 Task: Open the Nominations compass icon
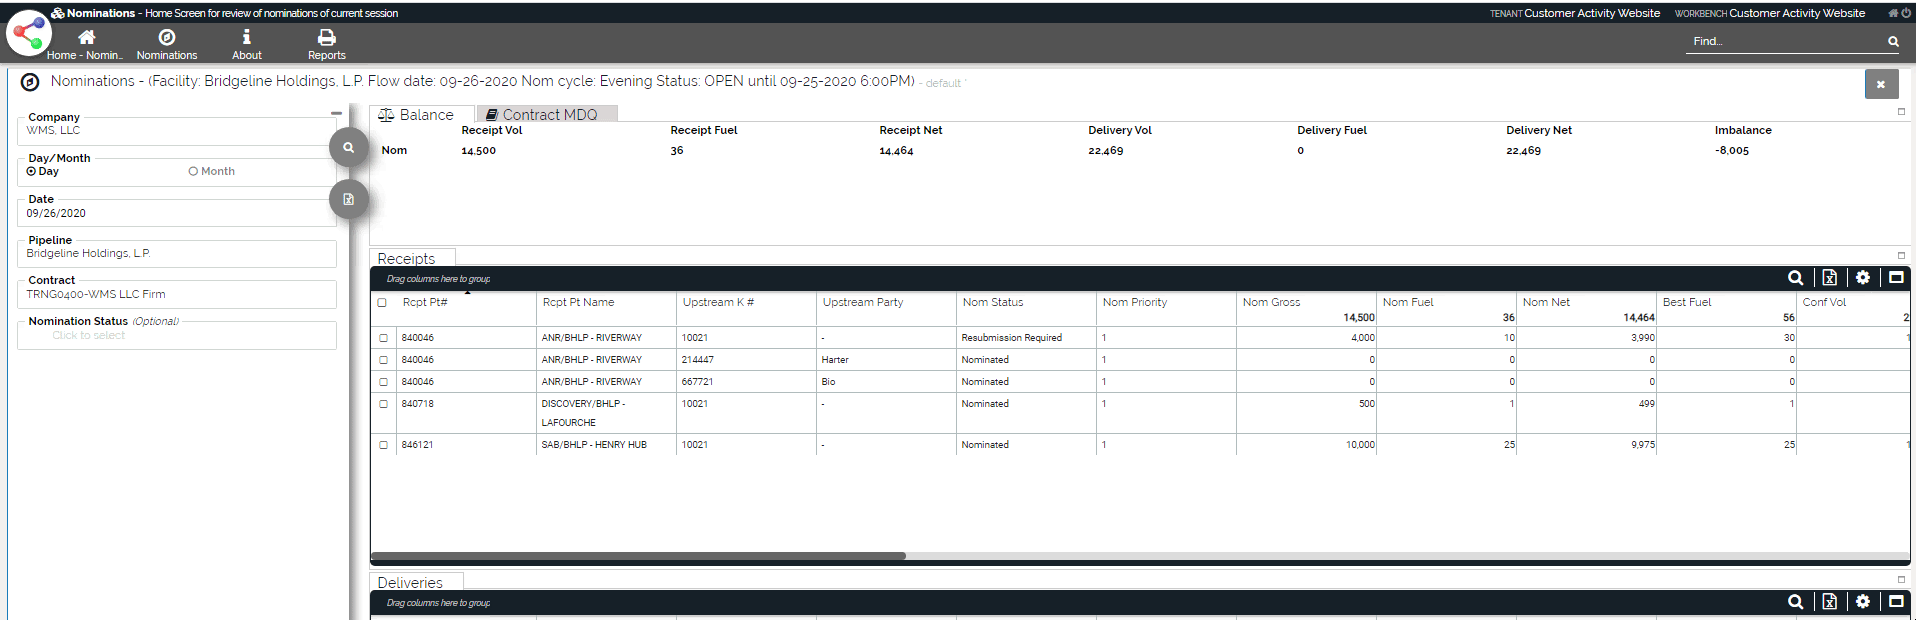pyautogui.click(x=167, y=38)
